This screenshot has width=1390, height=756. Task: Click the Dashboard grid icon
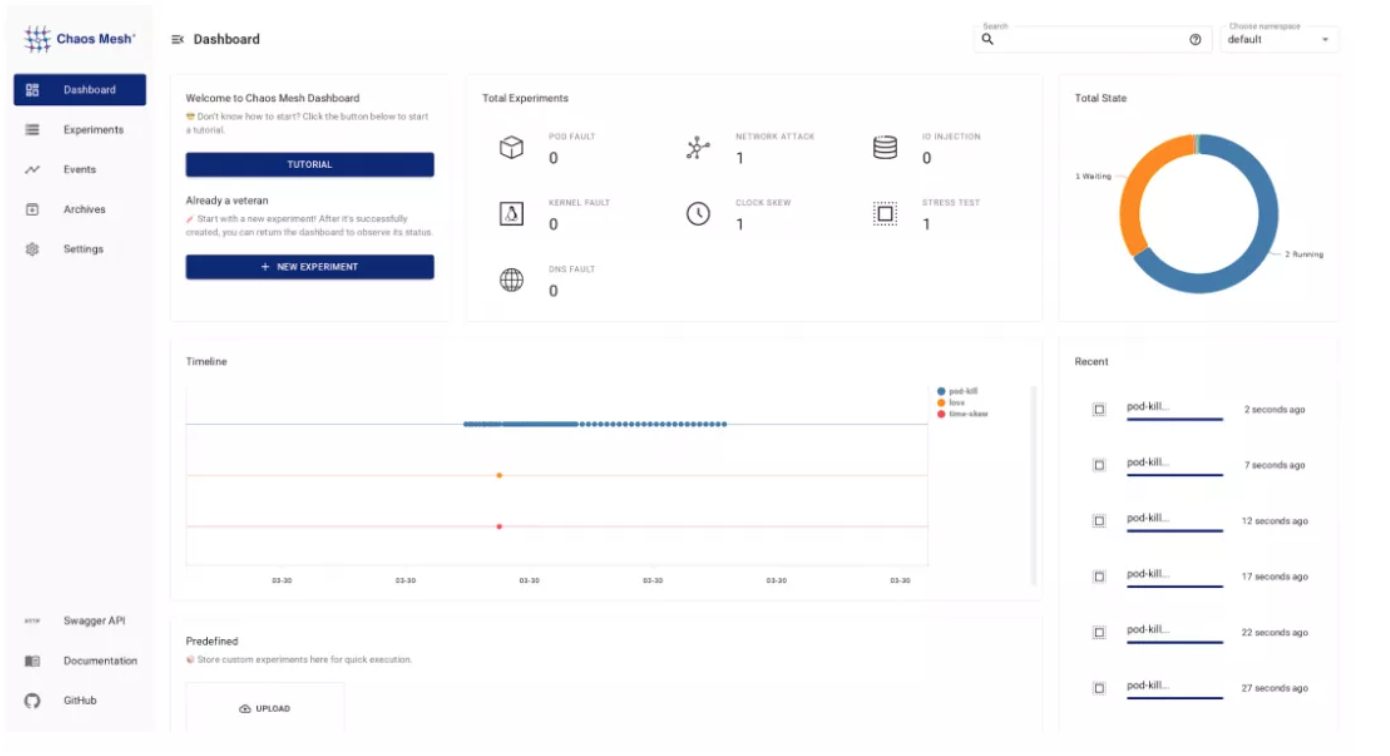[x=32, y=90]
